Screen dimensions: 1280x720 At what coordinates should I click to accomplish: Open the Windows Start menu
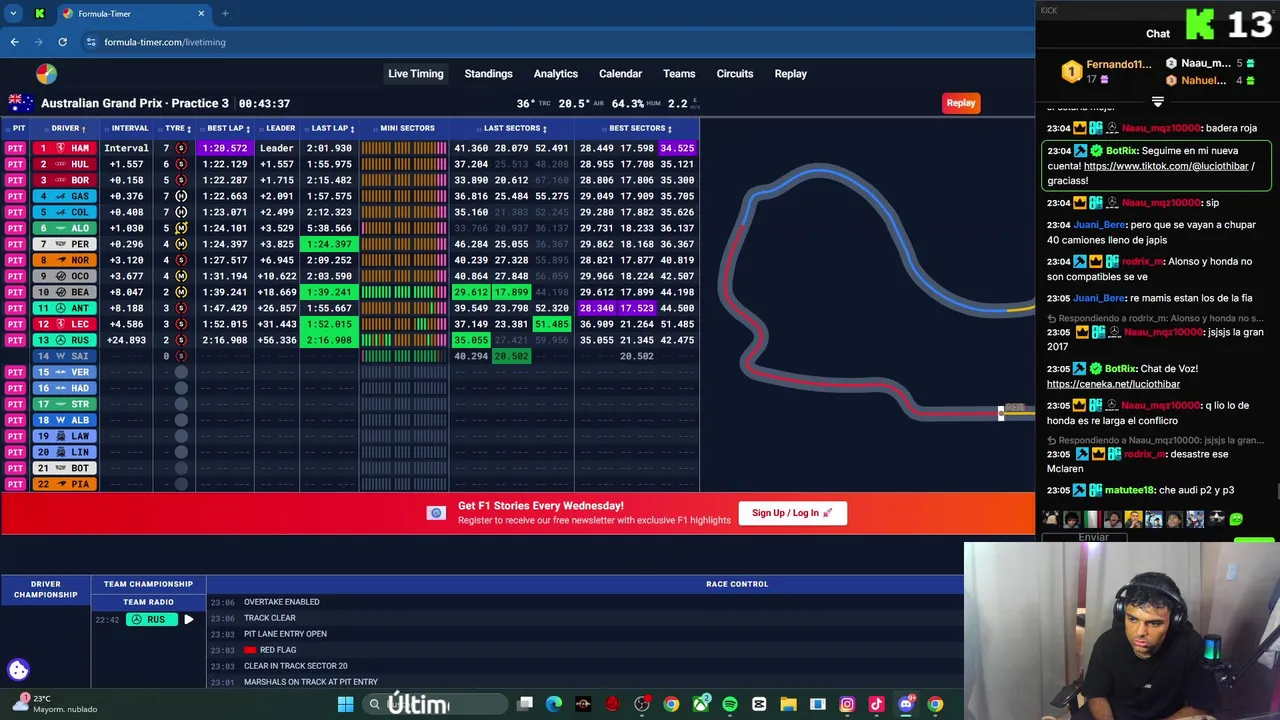[345, 704]
